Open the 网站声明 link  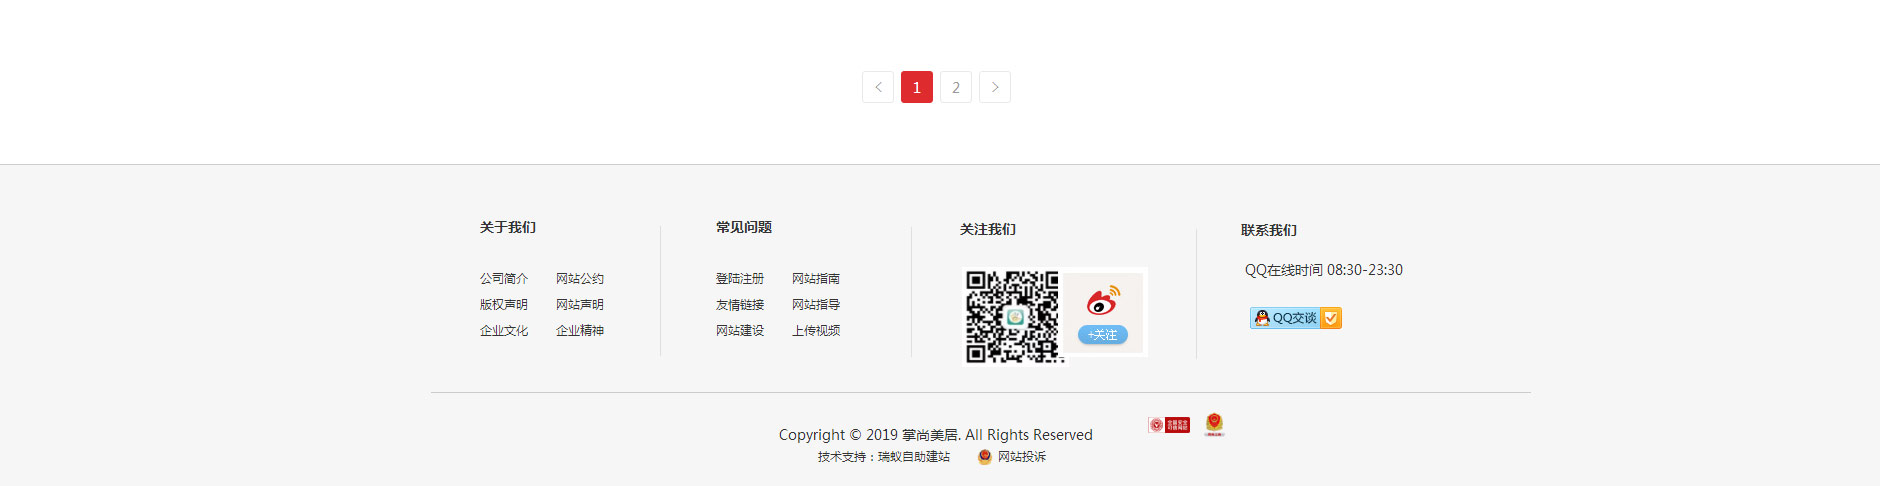(x=580, y=305)
